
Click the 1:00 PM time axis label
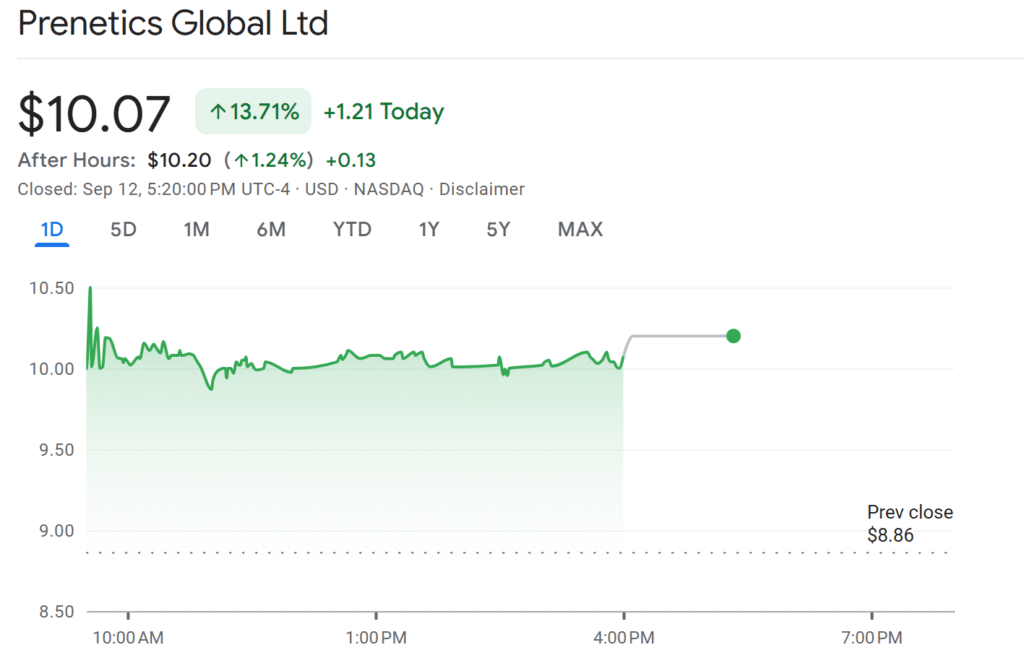pos(376,637)
